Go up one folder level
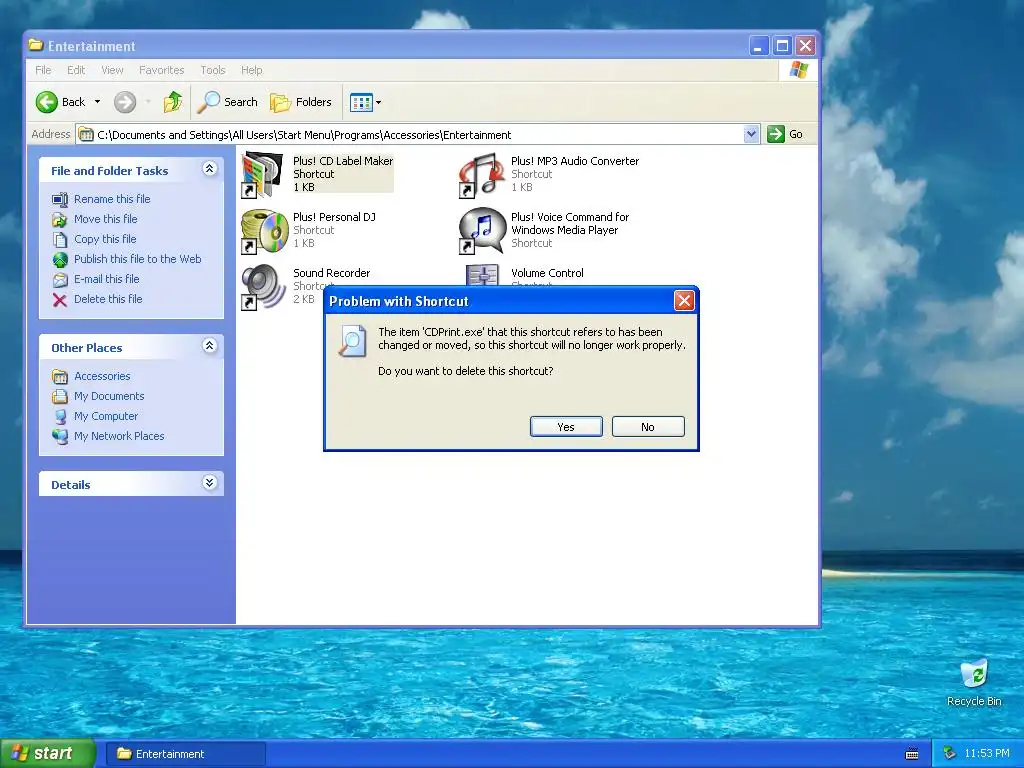This screenshot has height=768, width=1024. 172,102
